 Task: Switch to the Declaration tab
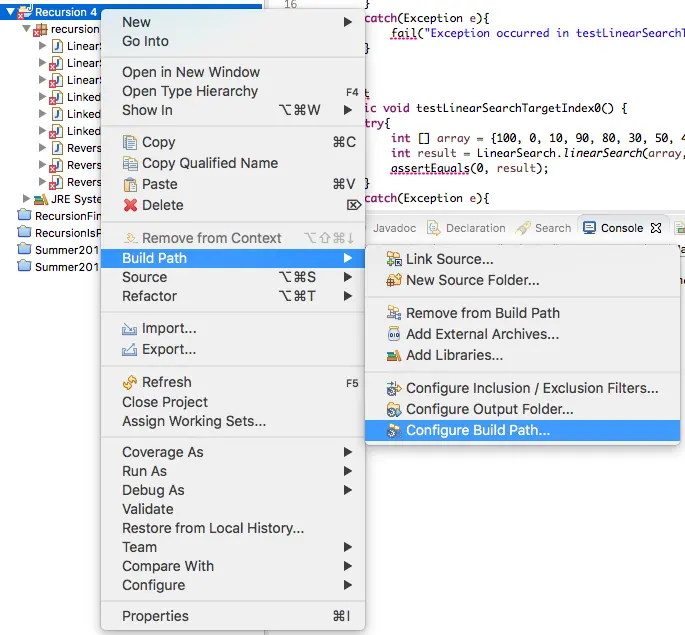(x=475, y=228)
